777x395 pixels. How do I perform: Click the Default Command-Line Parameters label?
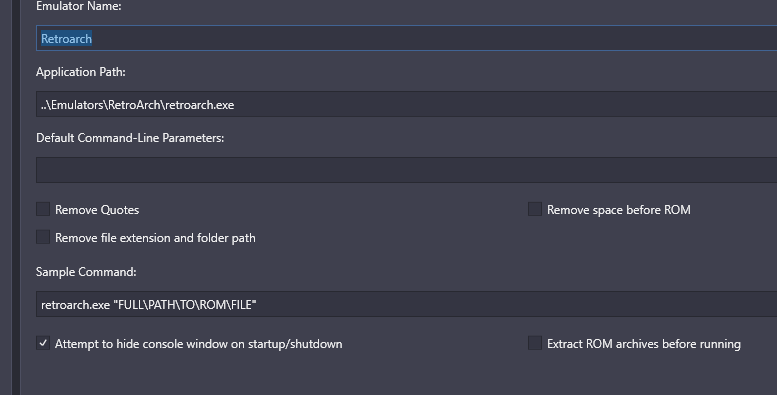[x=130, y=138]
